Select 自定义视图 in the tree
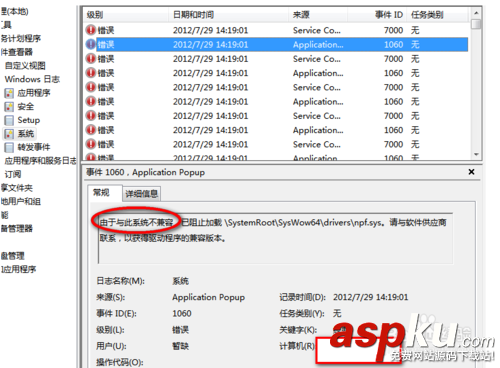The height and width of the screenshot is (368, 500). click(x=25, y=66)
